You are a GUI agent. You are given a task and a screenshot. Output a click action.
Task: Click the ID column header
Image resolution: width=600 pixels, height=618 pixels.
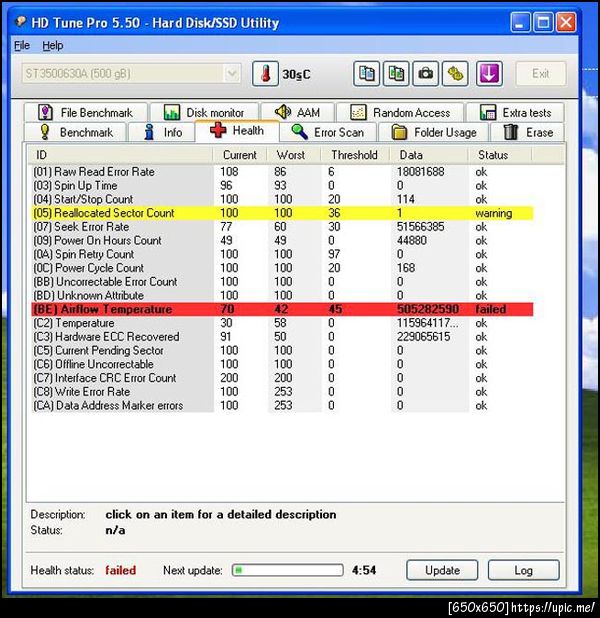tap(120, 155)
